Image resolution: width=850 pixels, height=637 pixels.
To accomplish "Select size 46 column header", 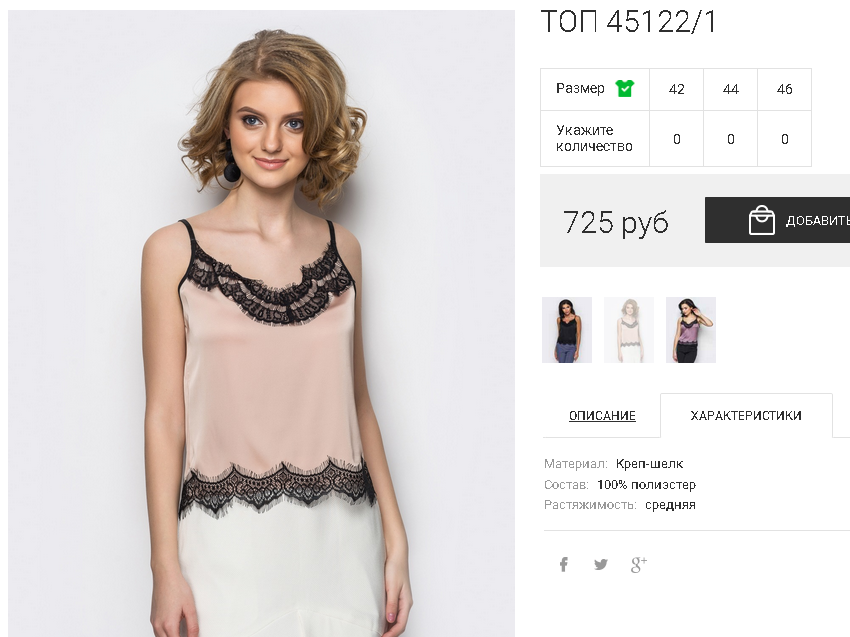I will (x=784, y=89).
